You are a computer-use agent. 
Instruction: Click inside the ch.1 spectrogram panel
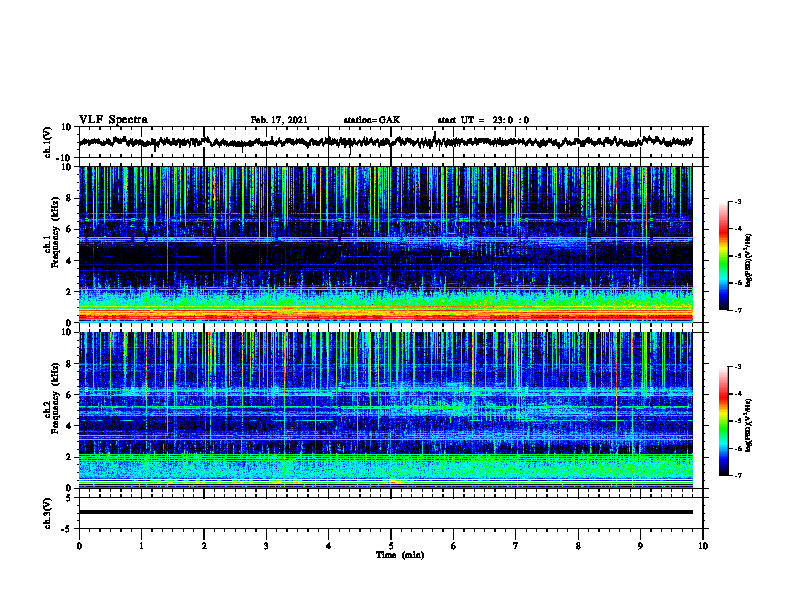click(385, 244)
